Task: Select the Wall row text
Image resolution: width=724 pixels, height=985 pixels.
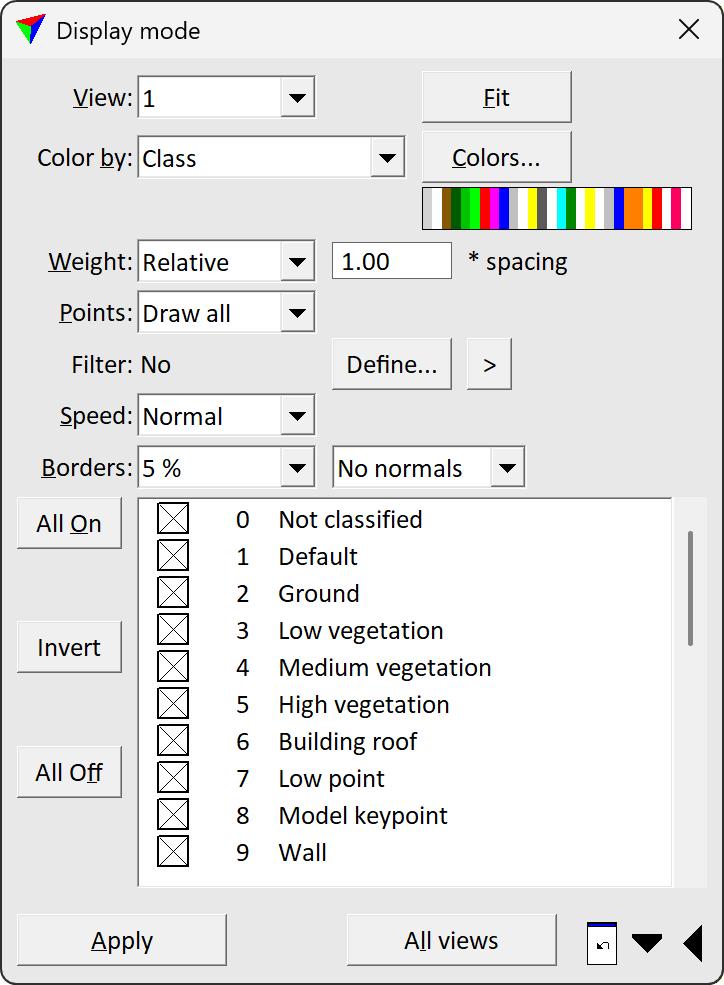Action: pyautogui.click(x=303, y=853)
